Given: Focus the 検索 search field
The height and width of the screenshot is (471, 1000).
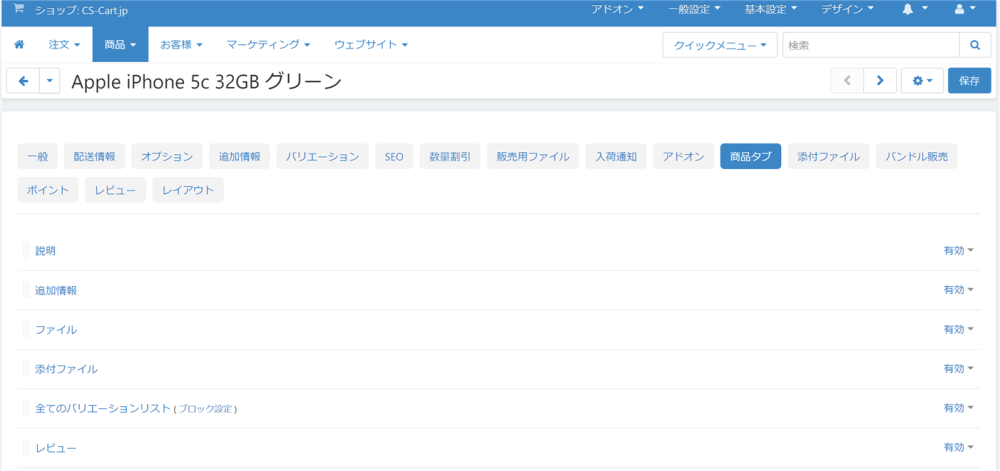Looking at the screenshot, I should tap(871, 45).
